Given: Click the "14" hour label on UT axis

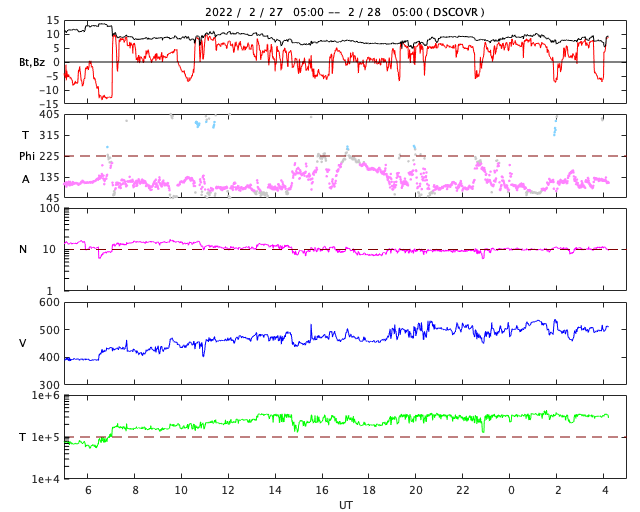Looking at the screenshot, I should [275, 490].
